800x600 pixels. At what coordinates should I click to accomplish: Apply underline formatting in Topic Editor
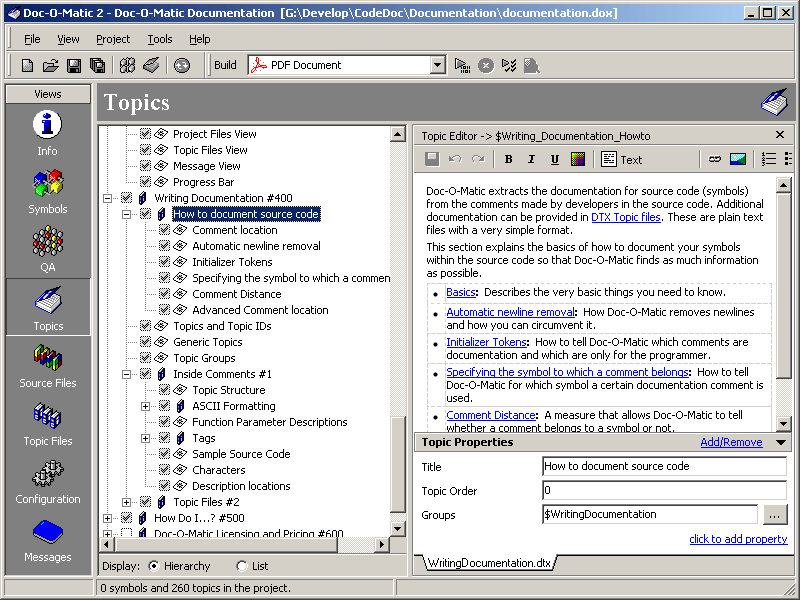click(x=552, y=159)
